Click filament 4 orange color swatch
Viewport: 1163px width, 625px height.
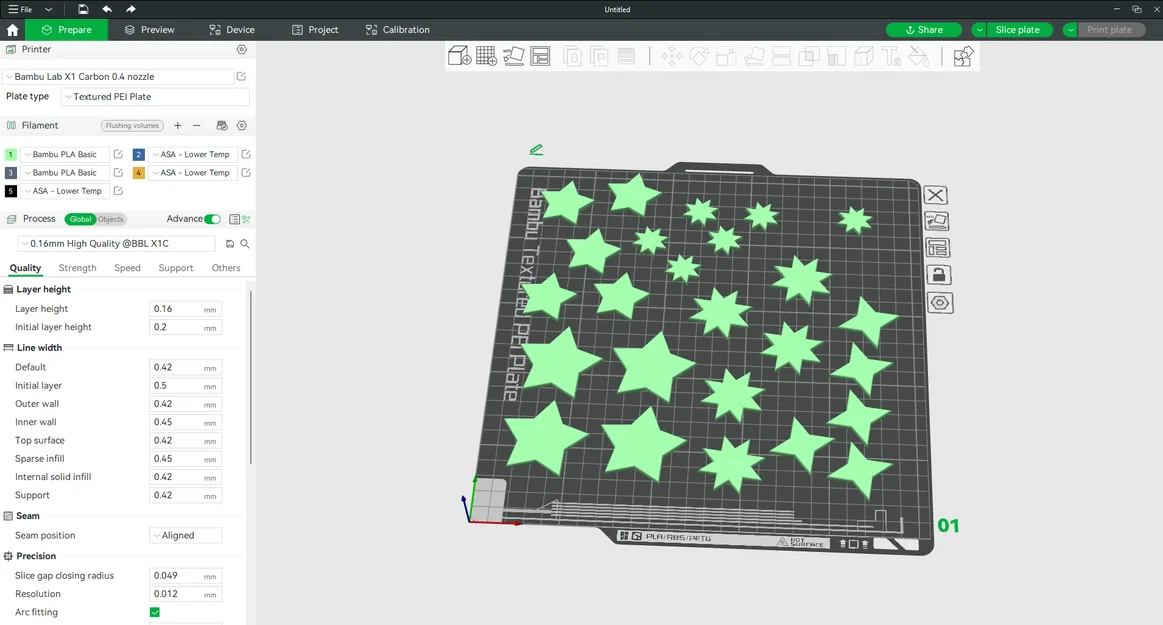tap(139, 173)
